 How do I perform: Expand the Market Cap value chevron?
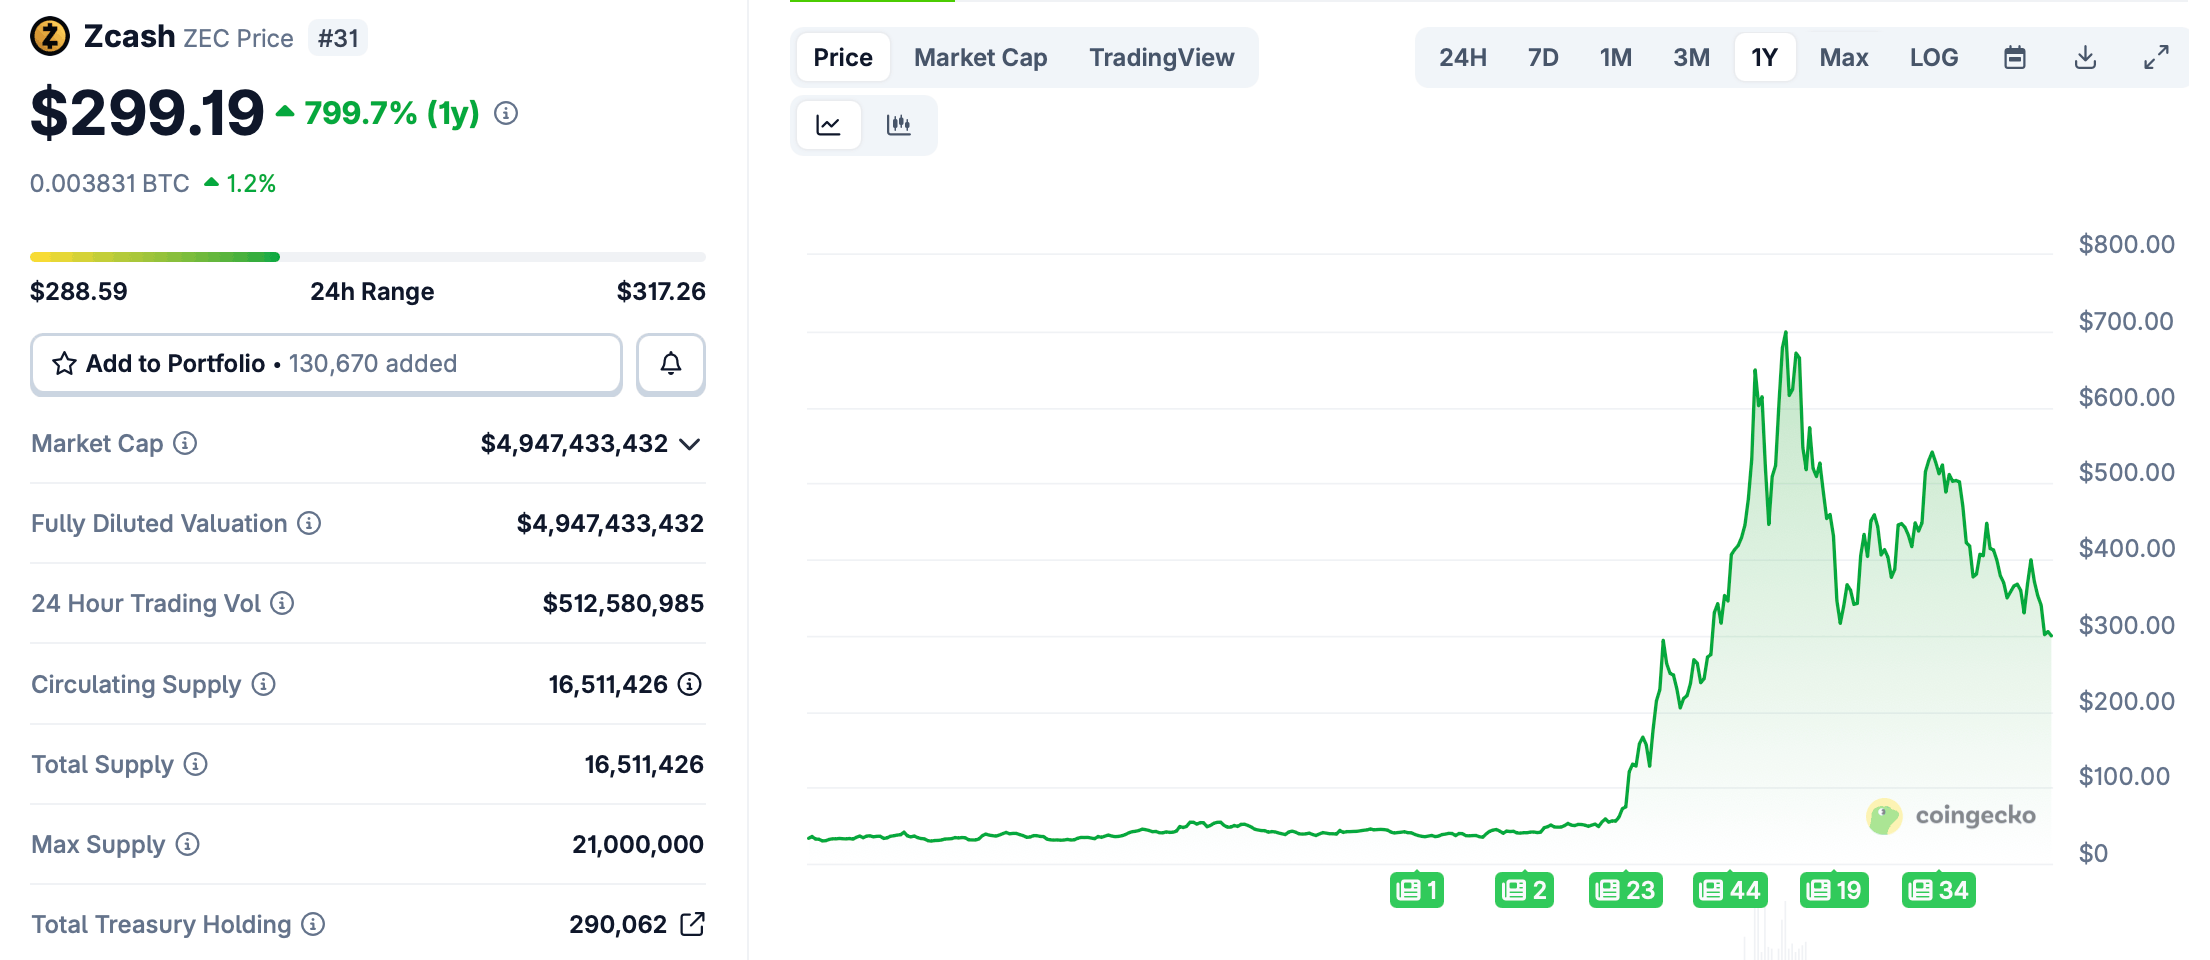(690, 444)
